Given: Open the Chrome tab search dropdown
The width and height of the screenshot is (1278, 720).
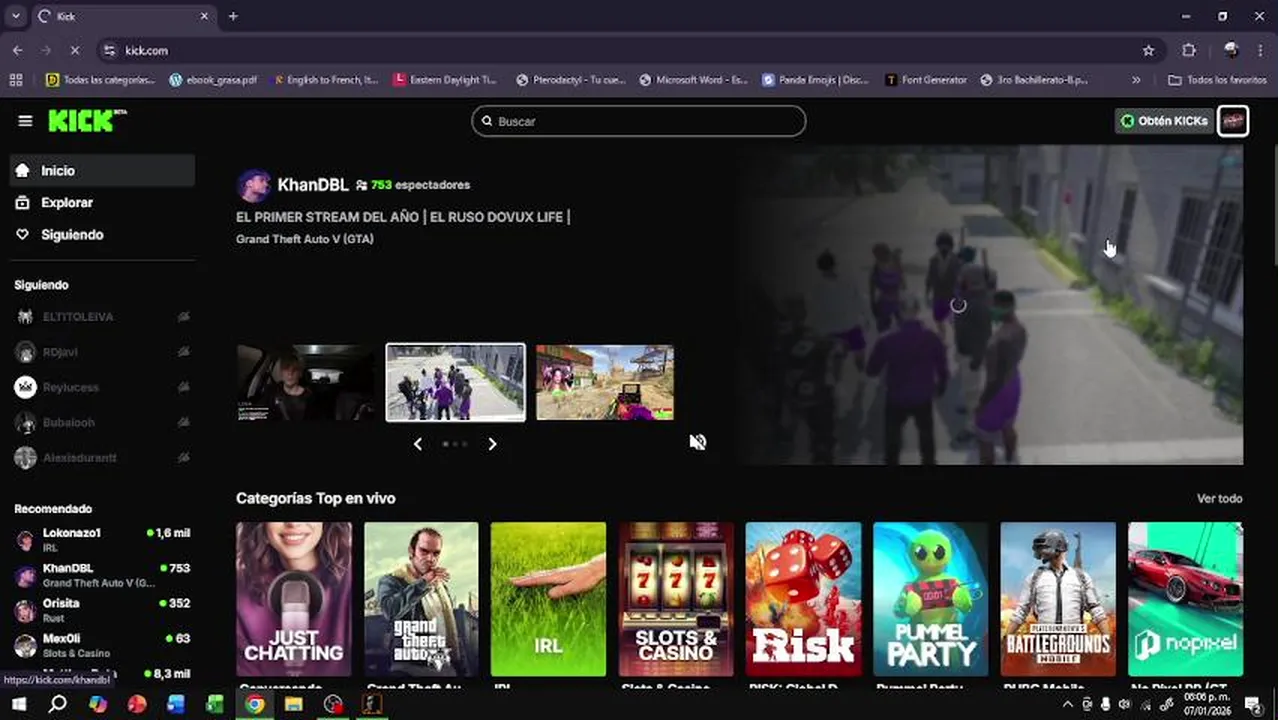Looking at the screenshot, I should point(15,16).
